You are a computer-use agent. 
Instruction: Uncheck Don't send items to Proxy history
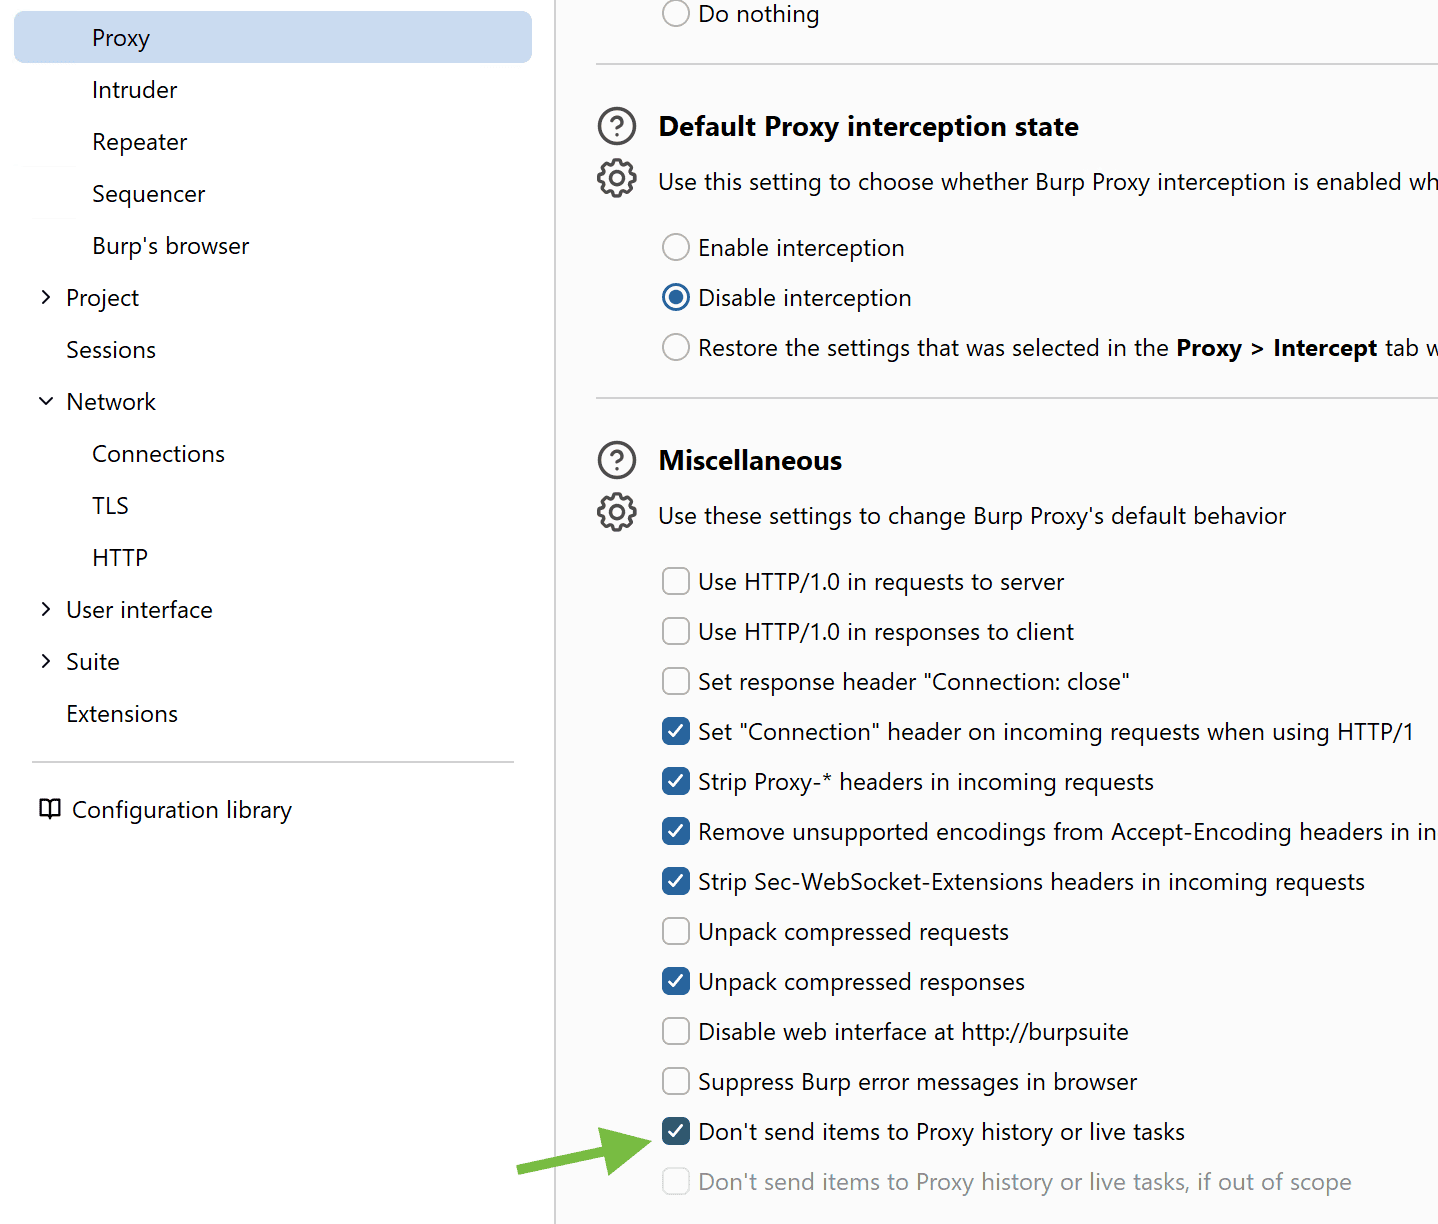(x=676, y=1131)
